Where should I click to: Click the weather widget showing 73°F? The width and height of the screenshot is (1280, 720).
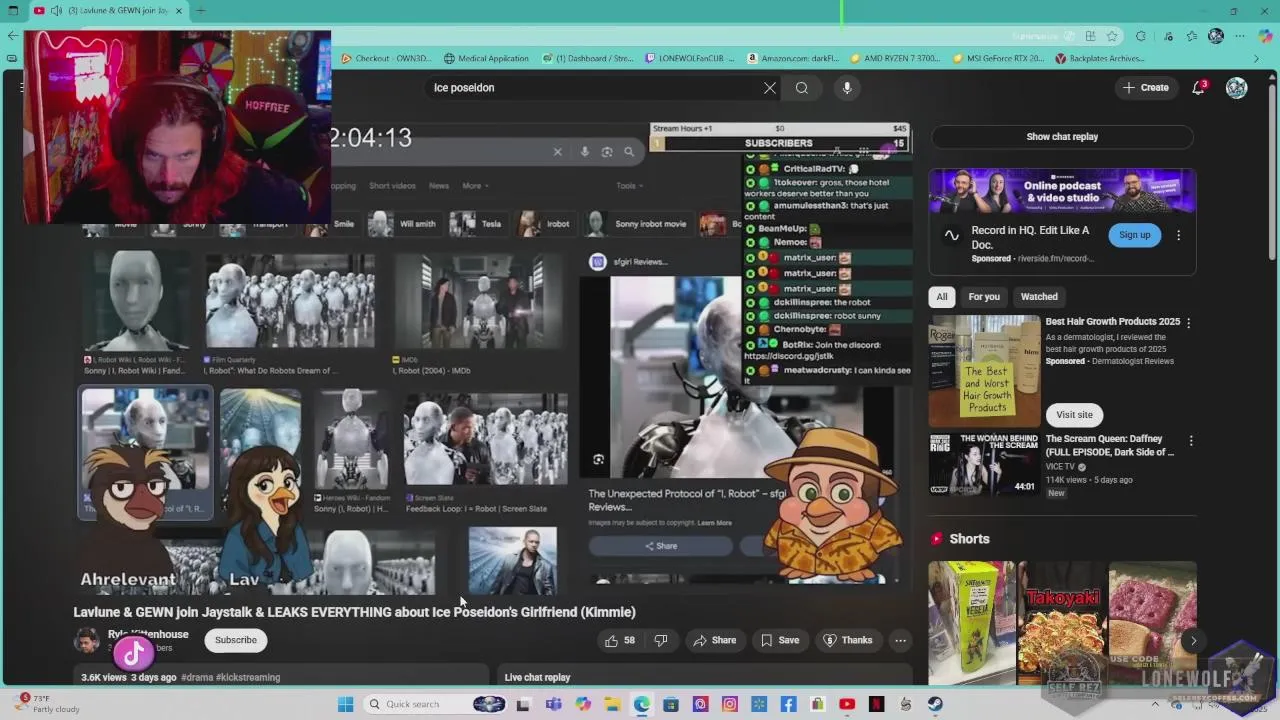point(48,704)
